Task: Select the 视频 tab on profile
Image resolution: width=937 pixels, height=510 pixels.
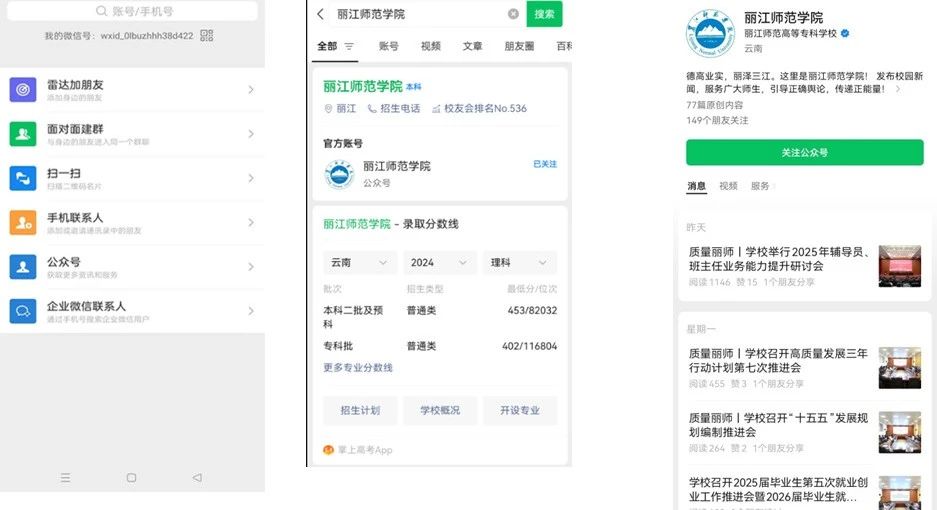Action: [x=728, y=186]
